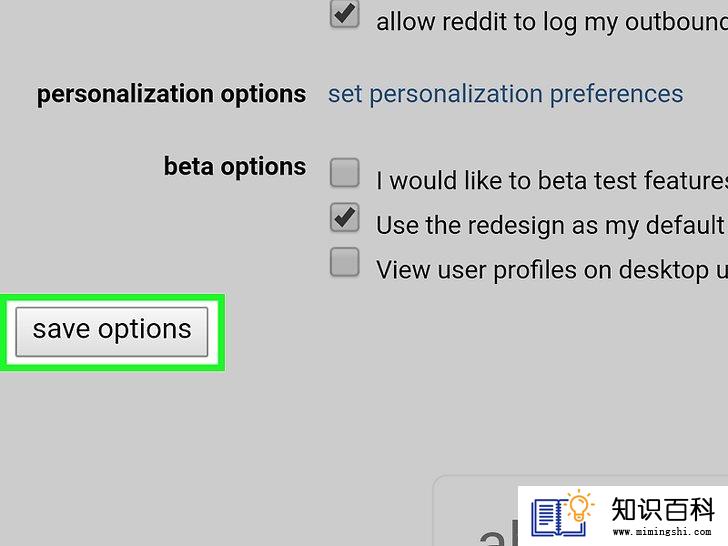Click the 'Use the redesign as my default' label
Screen dimensions: 728x546
pos(552,226)
